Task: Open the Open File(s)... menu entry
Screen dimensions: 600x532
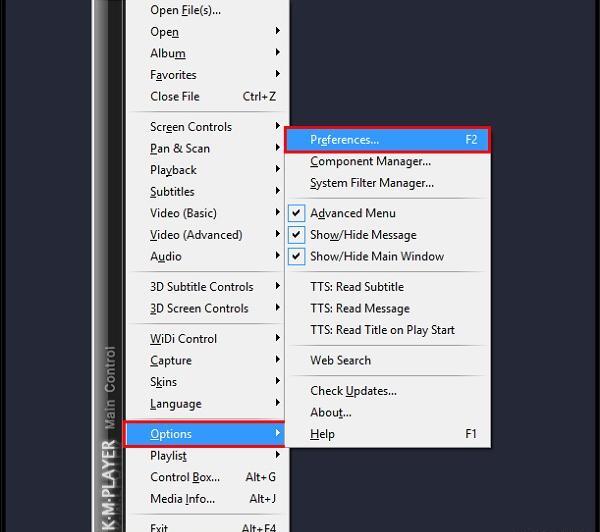Action: click(x=207, y=10)
